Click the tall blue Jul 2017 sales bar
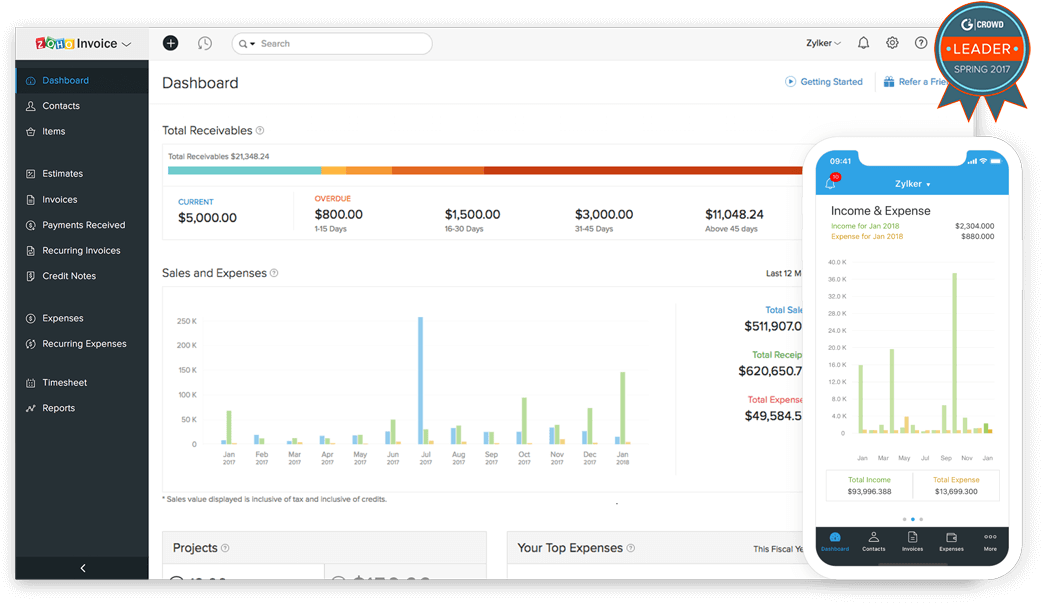Screen dimensions: 1042x603 tap(420, 380)
